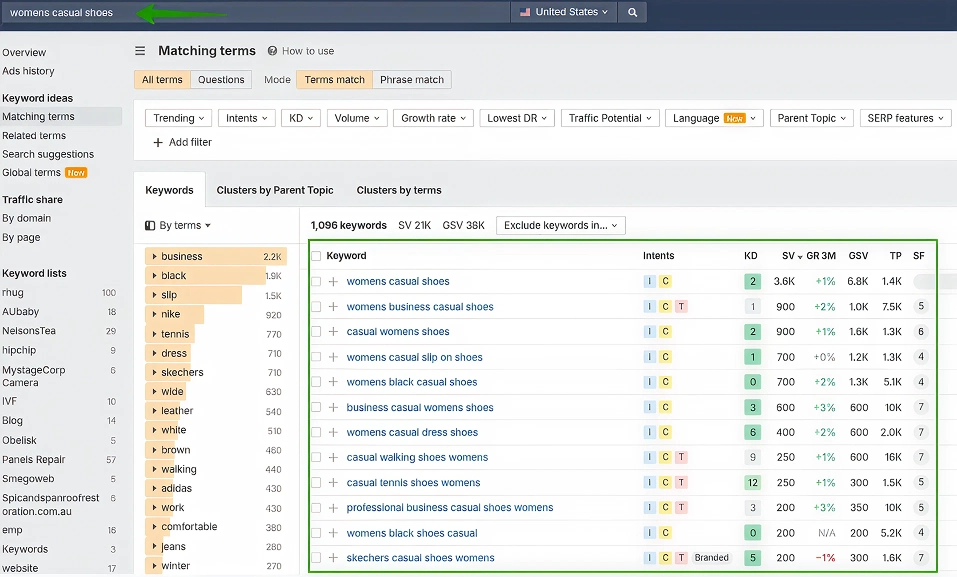Switch to Clusters by Parent Topic tab
The image size is (957, 577).
tap(275, 190)
